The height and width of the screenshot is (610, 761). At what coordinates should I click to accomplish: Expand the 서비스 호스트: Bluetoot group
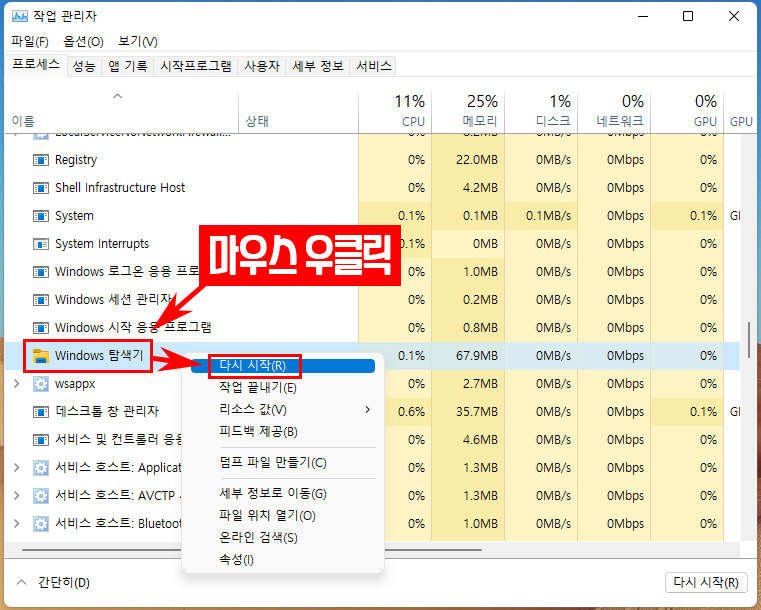(x=17, y=524)
